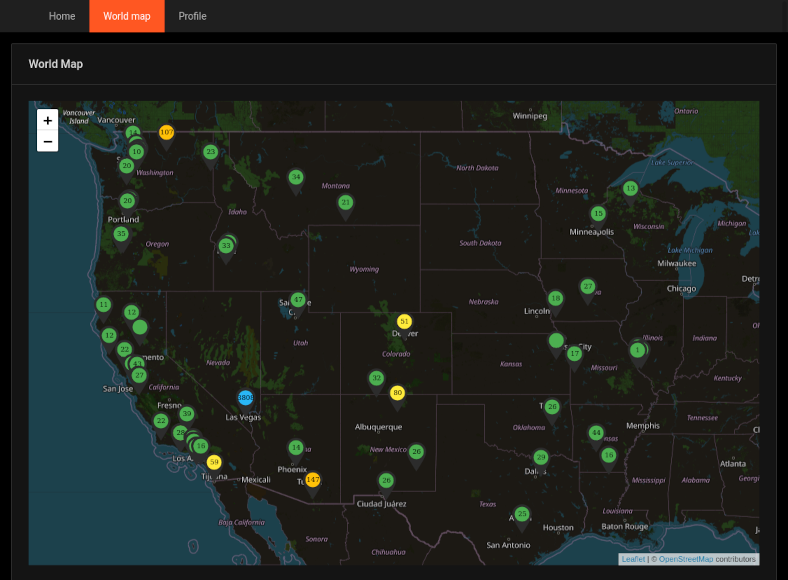The image size is (788, 580).
Task: Click the Milwaukee city label
Action: [x=676, y=263]
